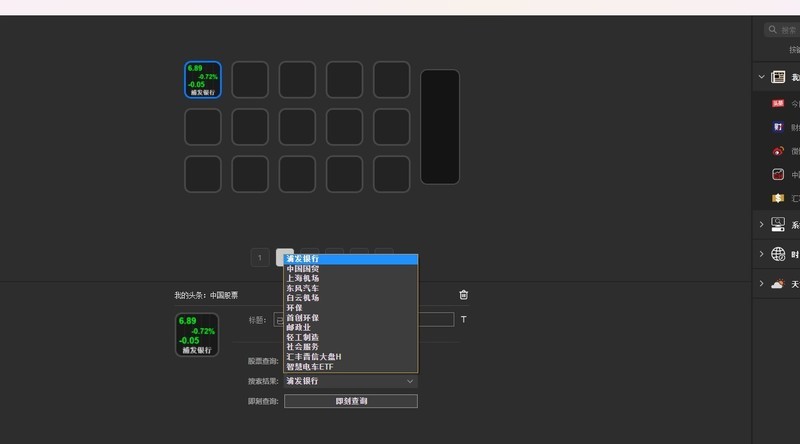Switch to page 1
Screen dimensions: 800x444
tap(260, 258)
